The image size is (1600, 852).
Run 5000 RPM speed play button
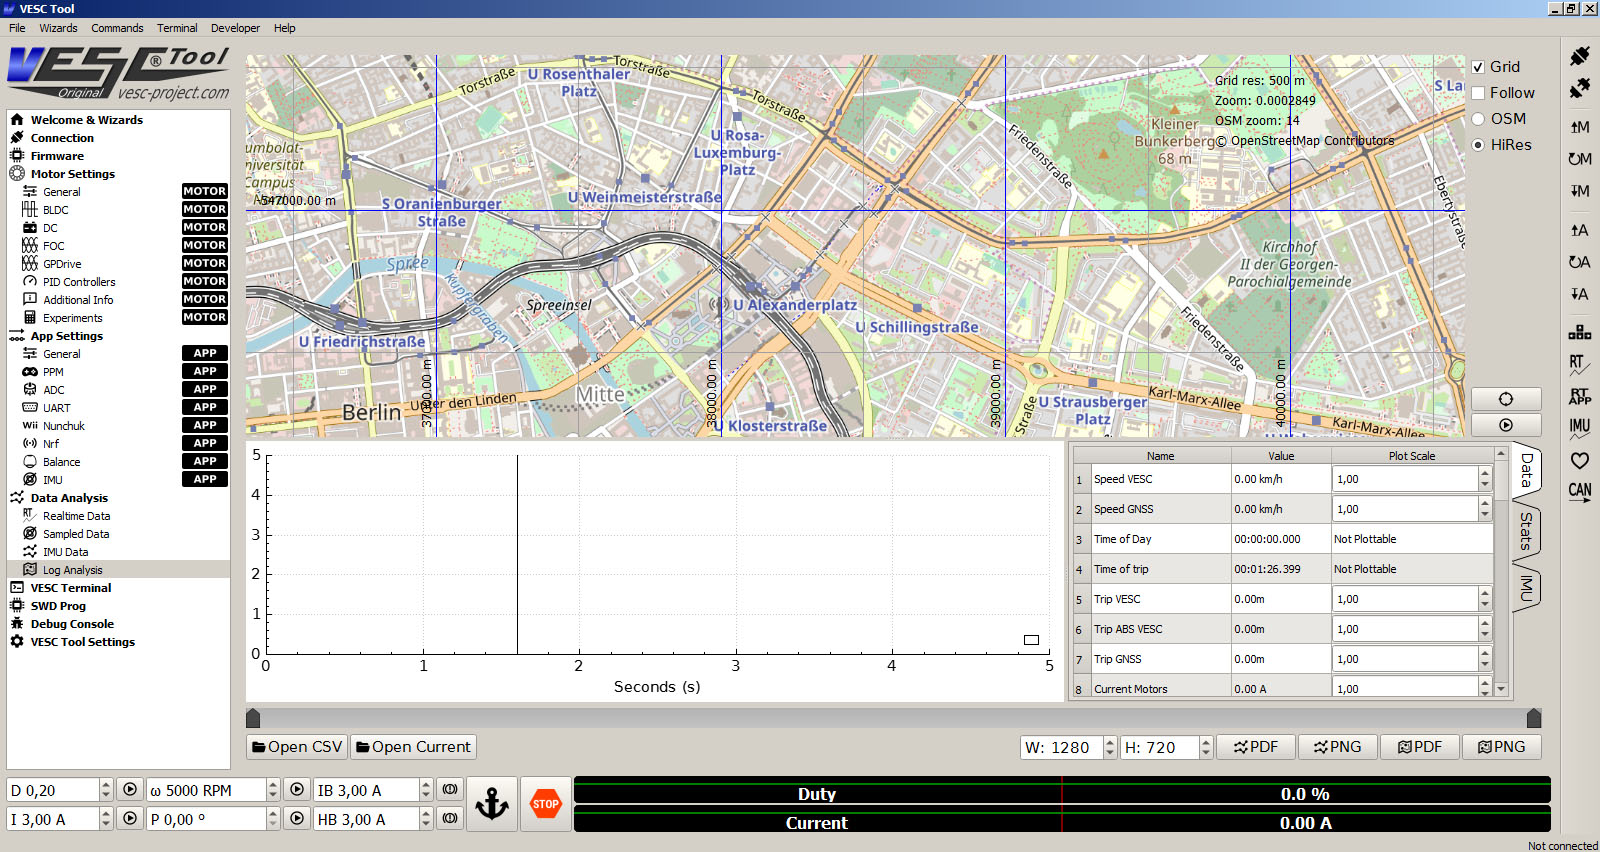tap(297, 789)
